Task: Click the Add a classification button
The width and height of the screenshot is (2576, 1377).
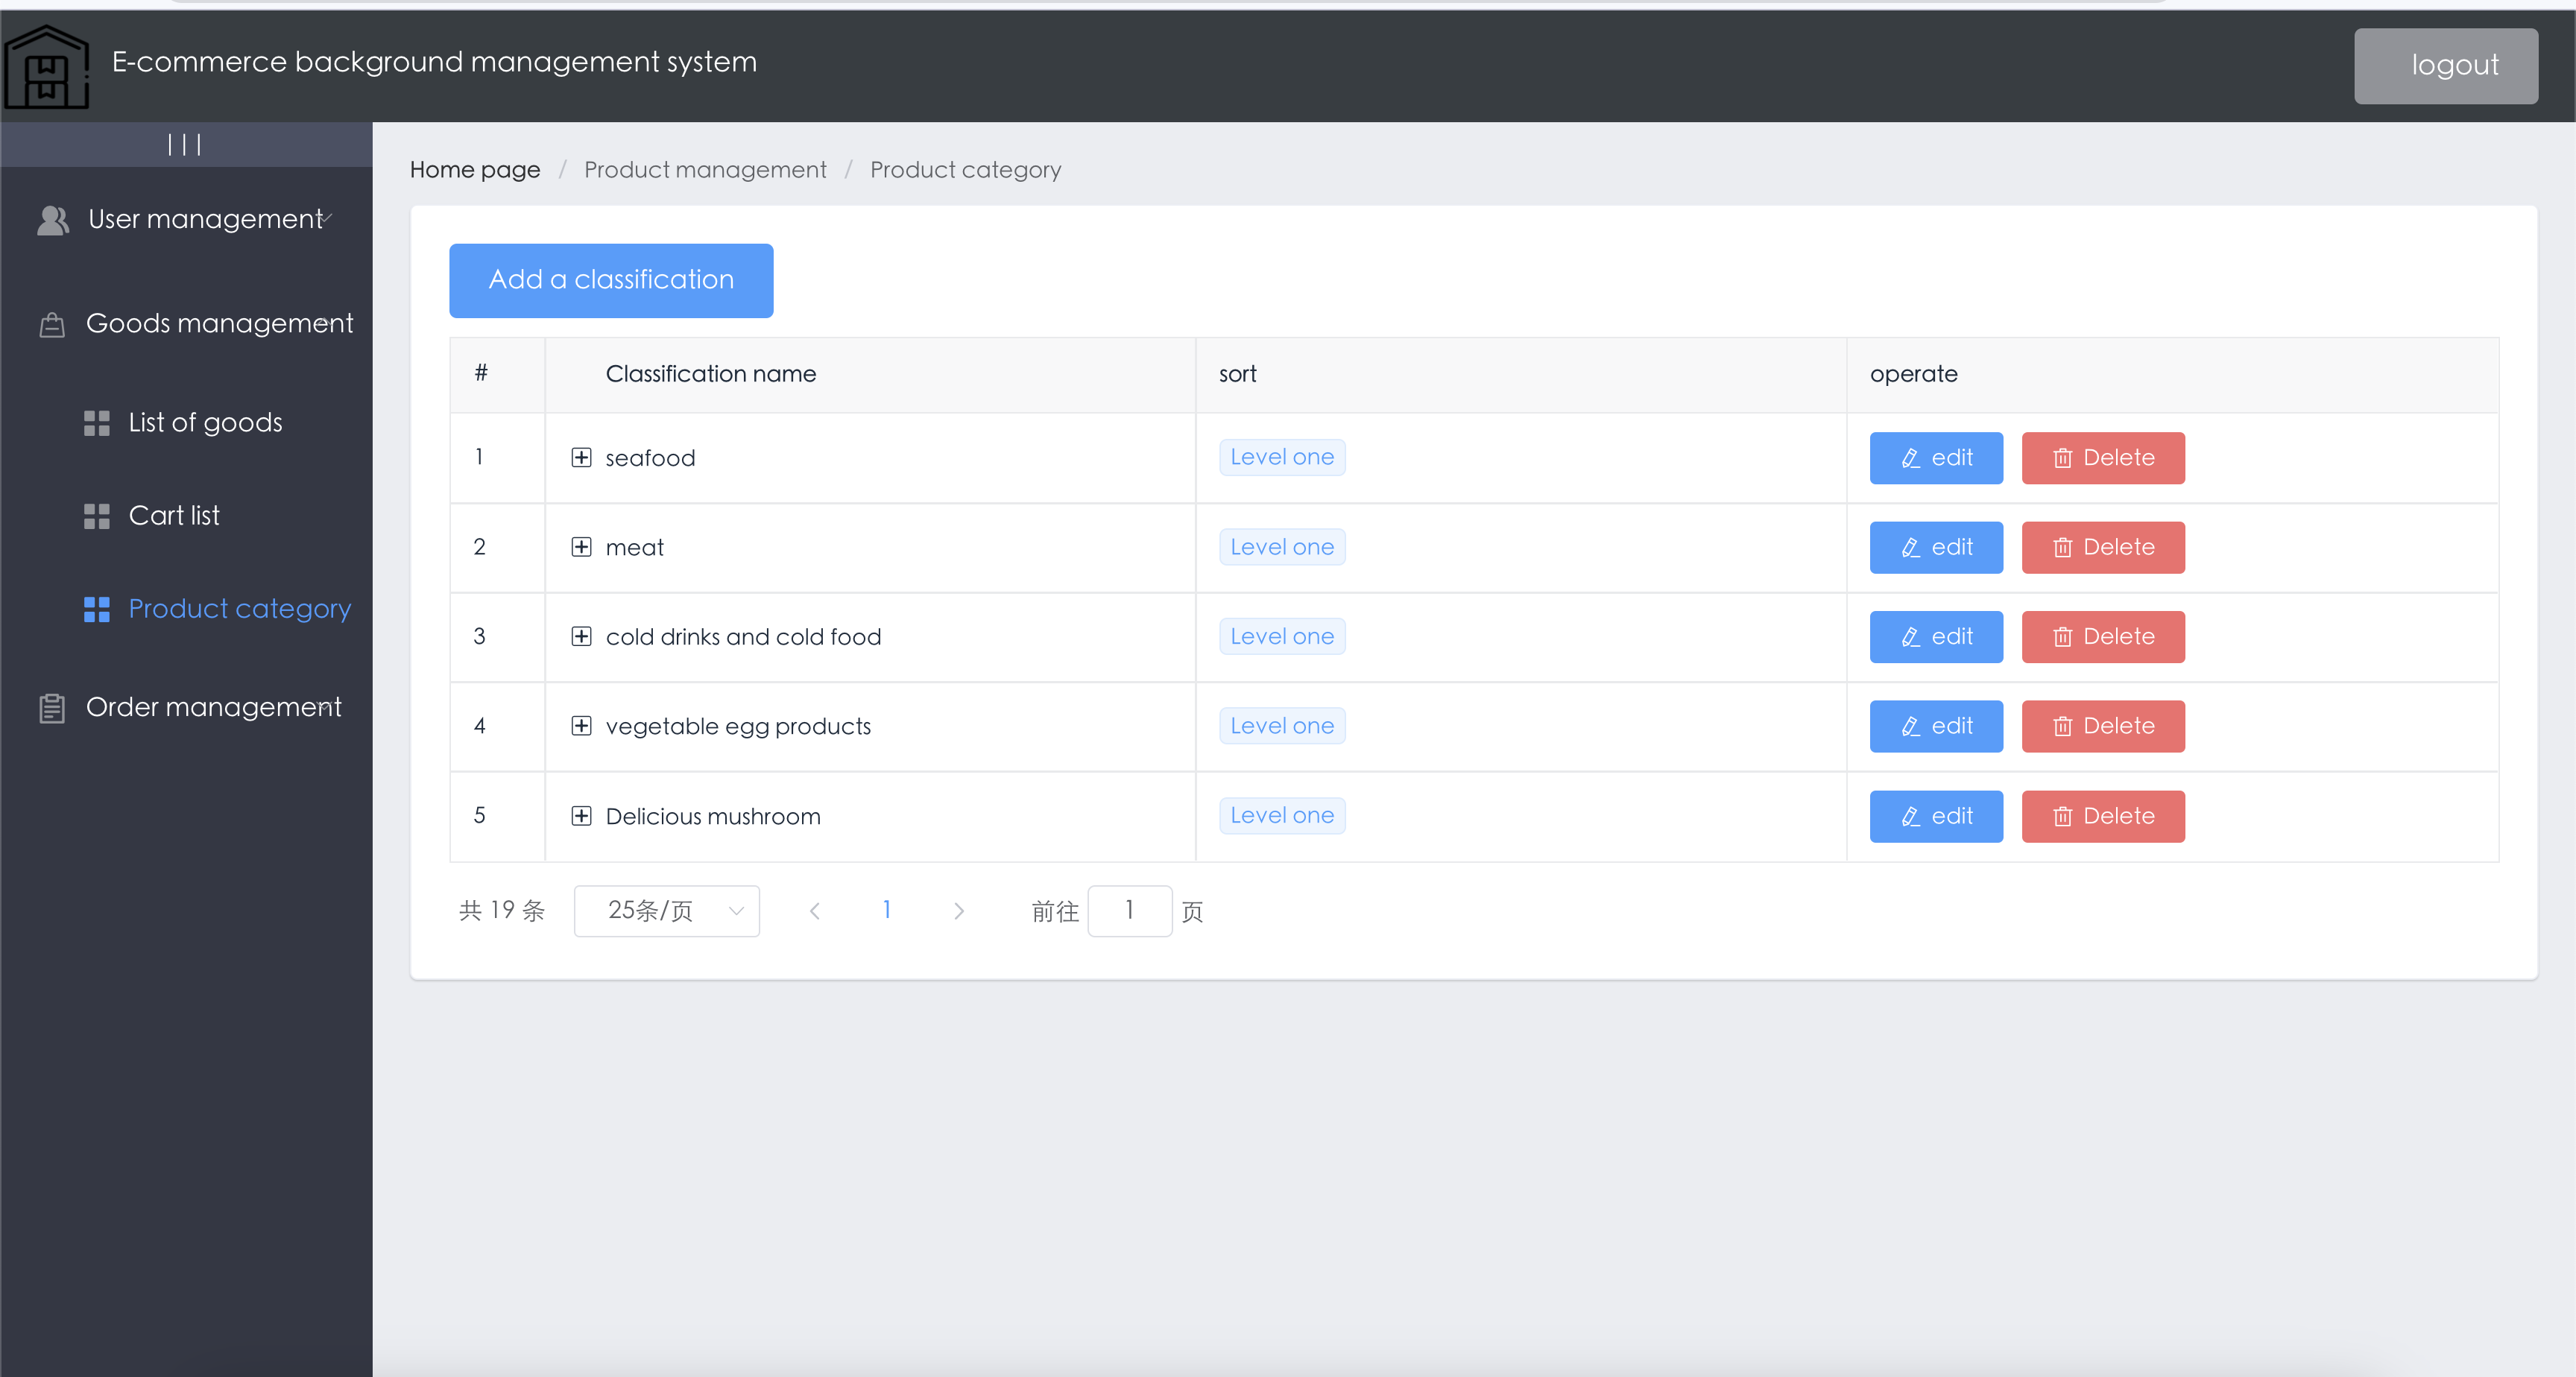Action: pos(611,280)
